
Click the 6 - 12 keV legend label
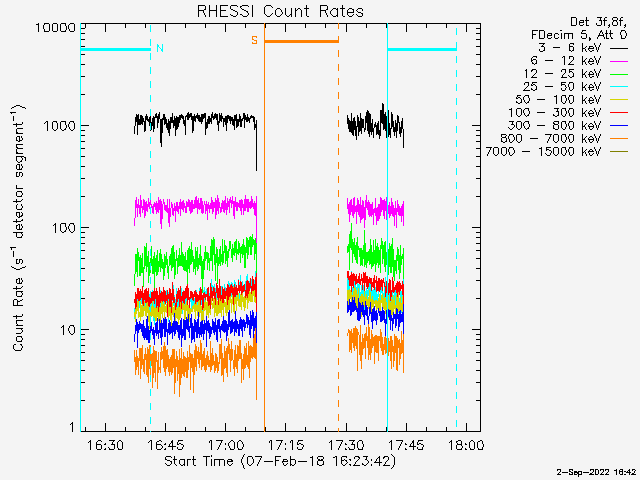pos(566,61)
